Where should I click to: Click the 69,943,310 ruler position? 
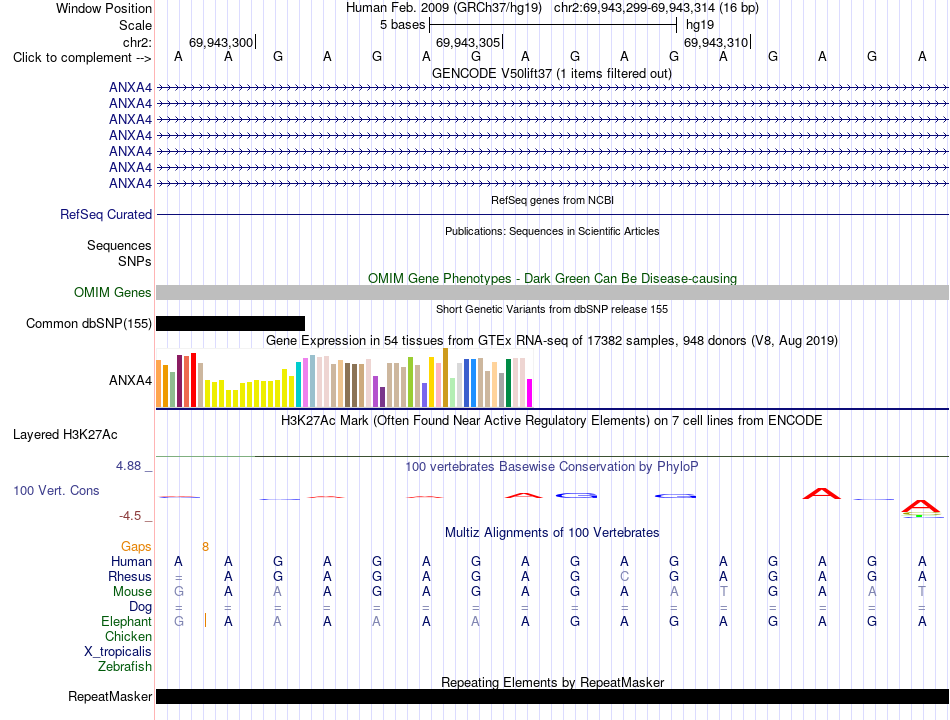coord(716,42)
